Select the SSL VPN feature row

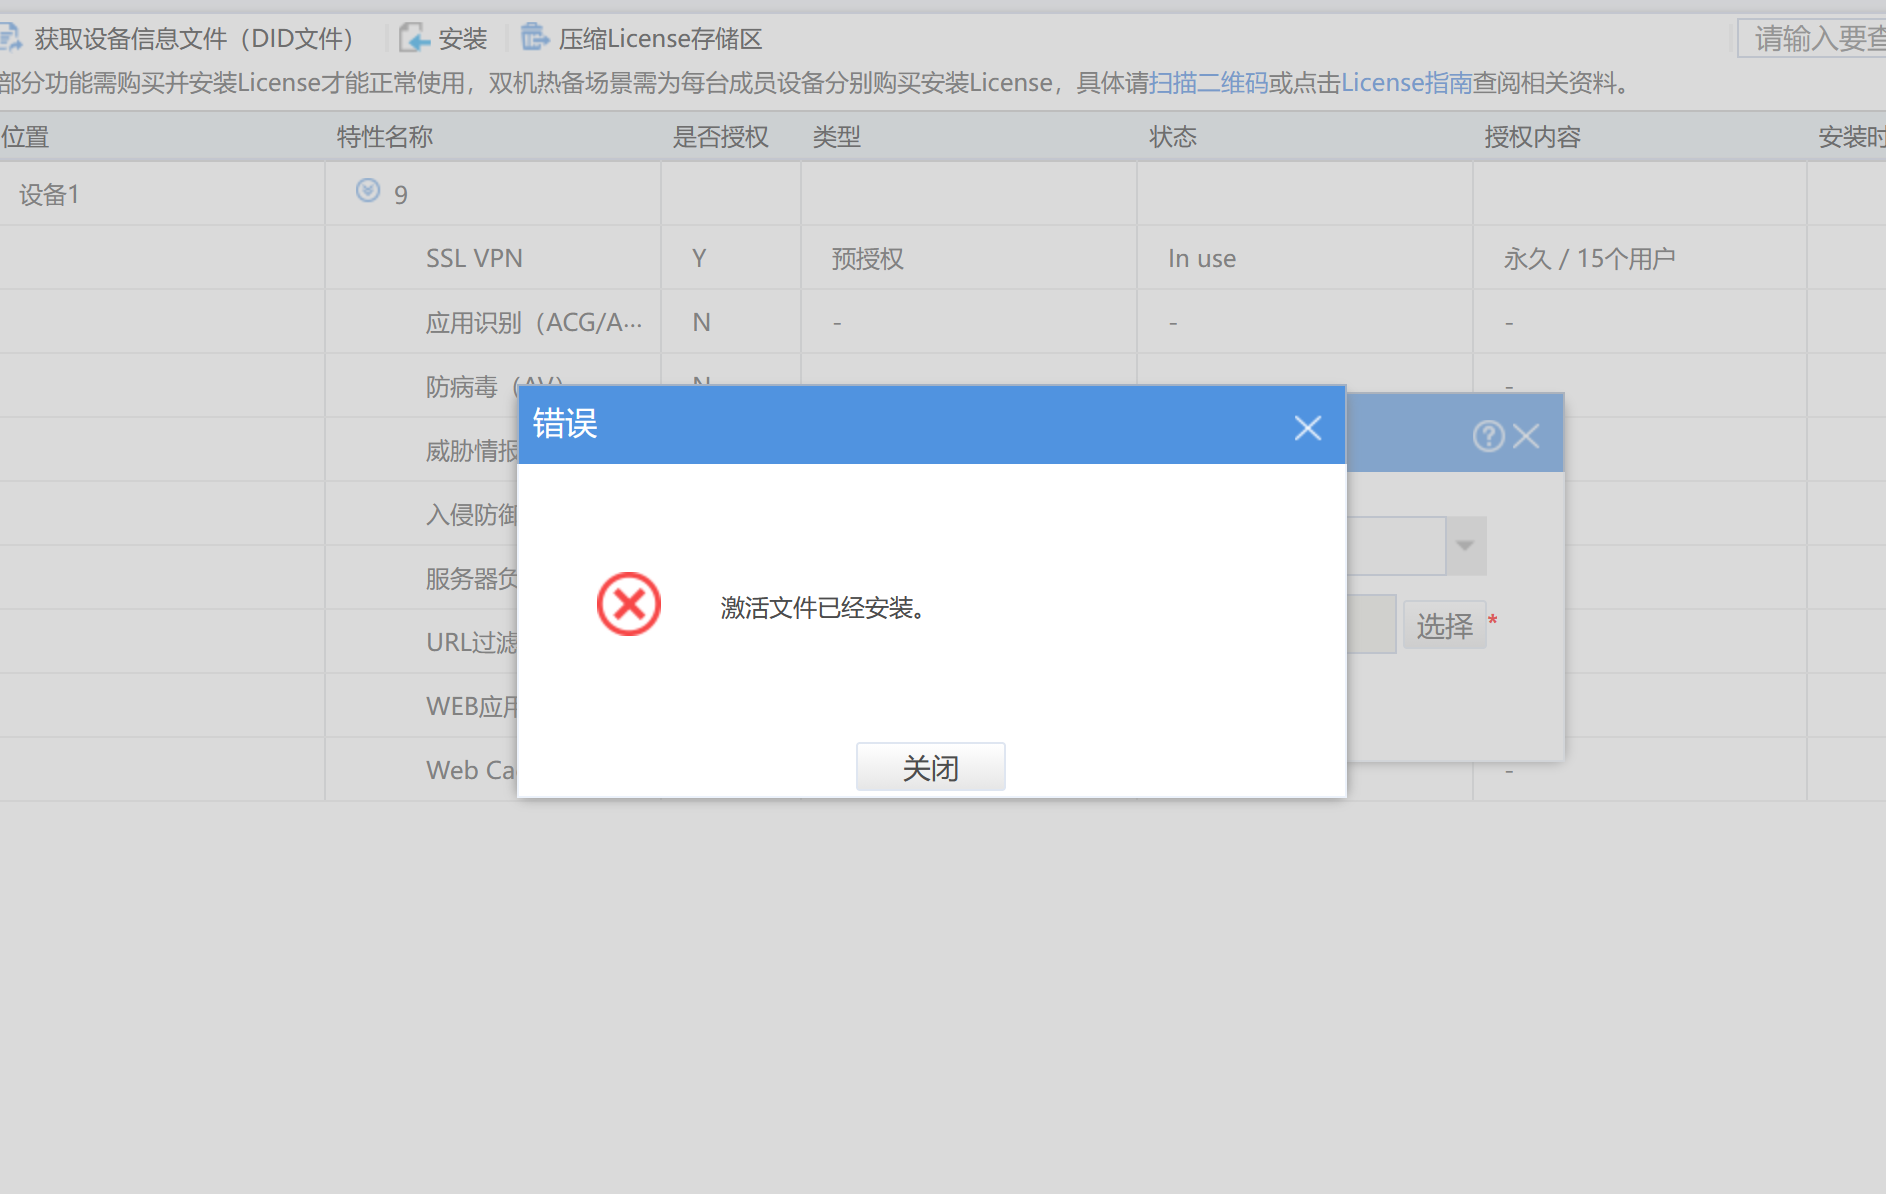coord(474,258)
